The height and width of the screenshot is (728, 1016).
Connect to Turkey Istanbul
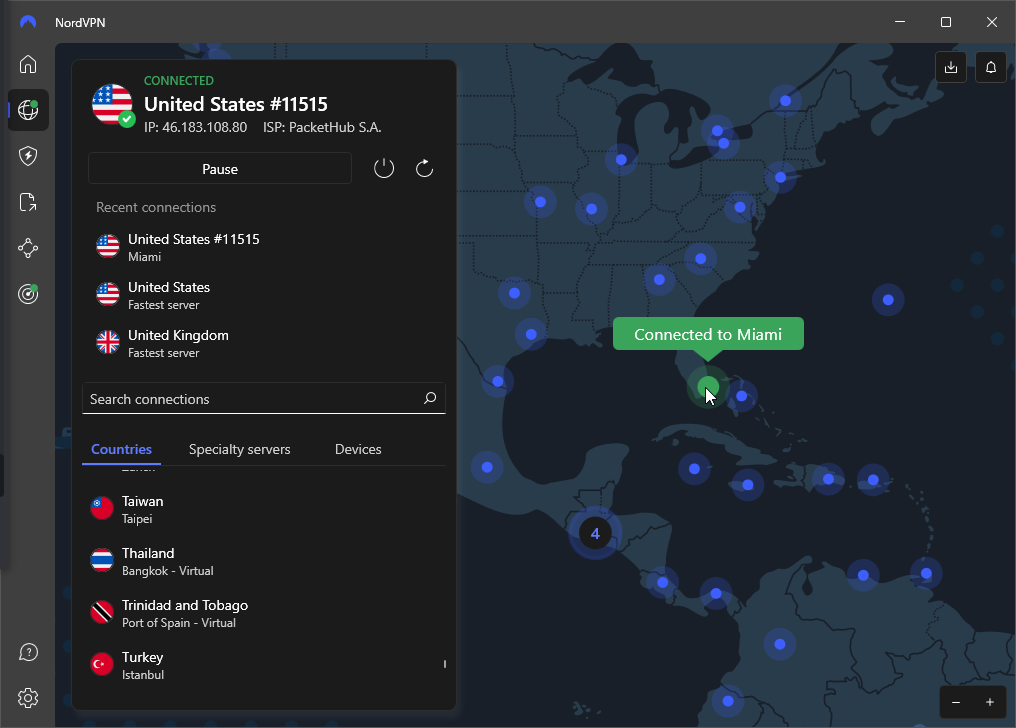coord(264,665)
